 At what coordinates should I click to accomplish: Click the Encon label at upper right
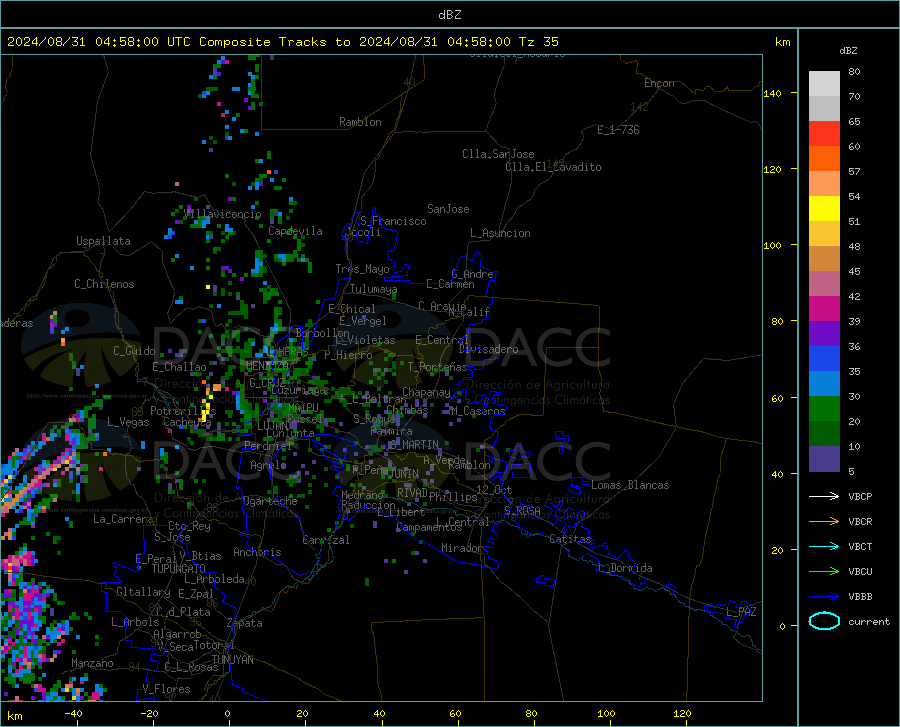[x=659, y=83]
